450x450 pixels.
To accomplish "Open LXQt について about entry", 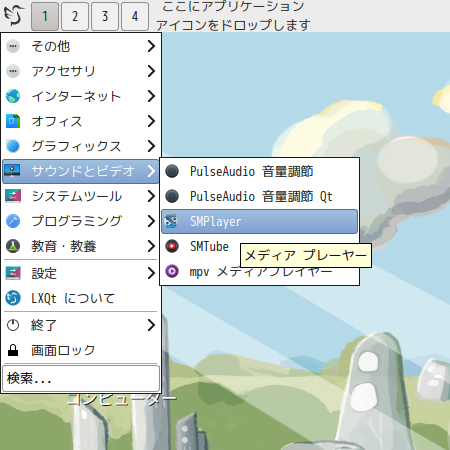I will point(81,298).
